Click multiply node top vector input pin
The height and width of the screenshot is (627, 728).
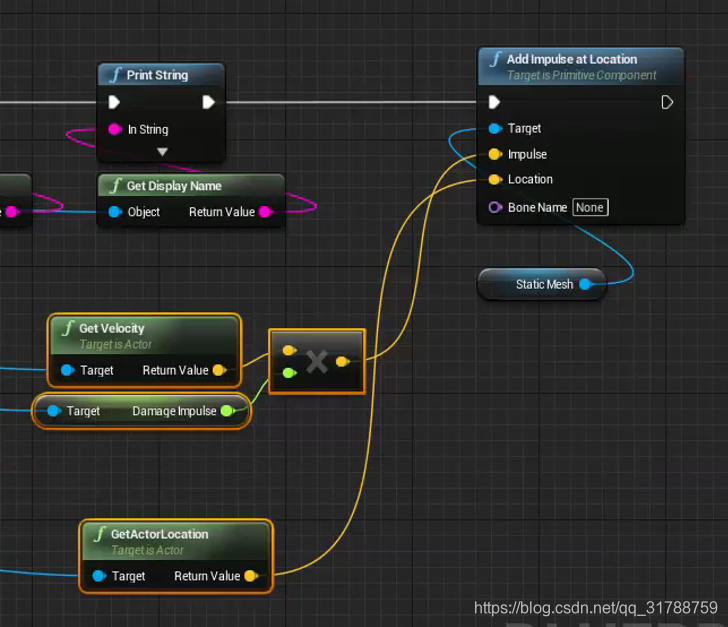click(289, 350)
